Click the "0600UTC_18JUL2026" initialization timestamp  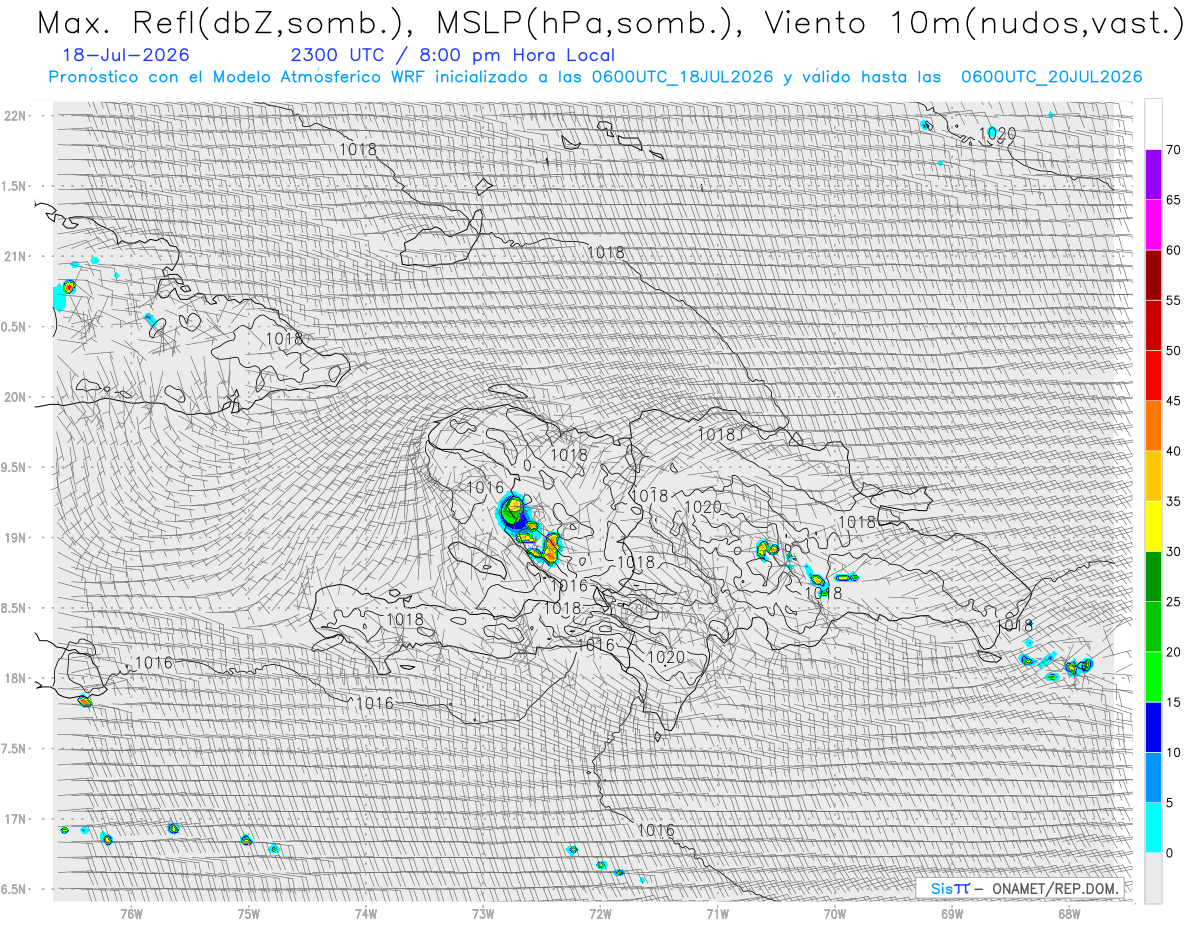(682, 77)
